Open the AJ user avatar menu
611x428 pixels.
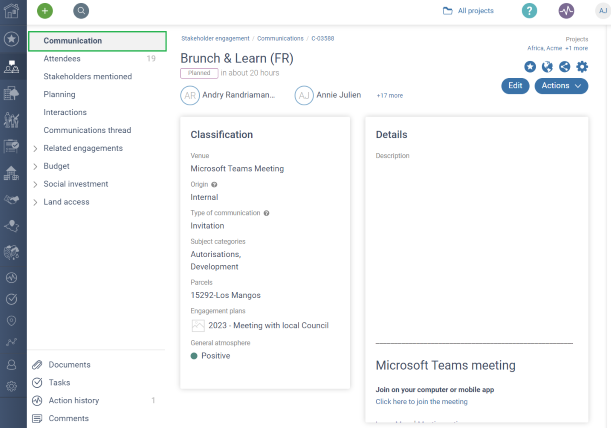pyautogui.click(x=602, y=11)
